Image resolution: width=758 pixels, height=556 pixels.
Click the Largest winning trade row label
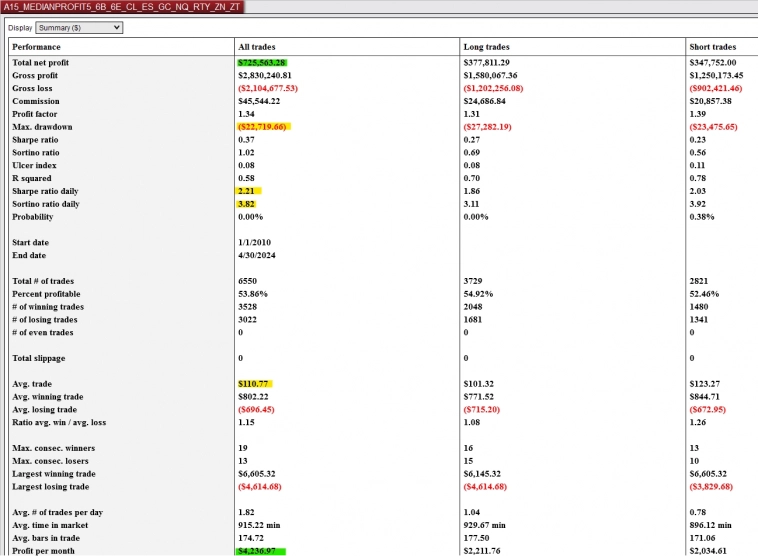pos(54,474)
